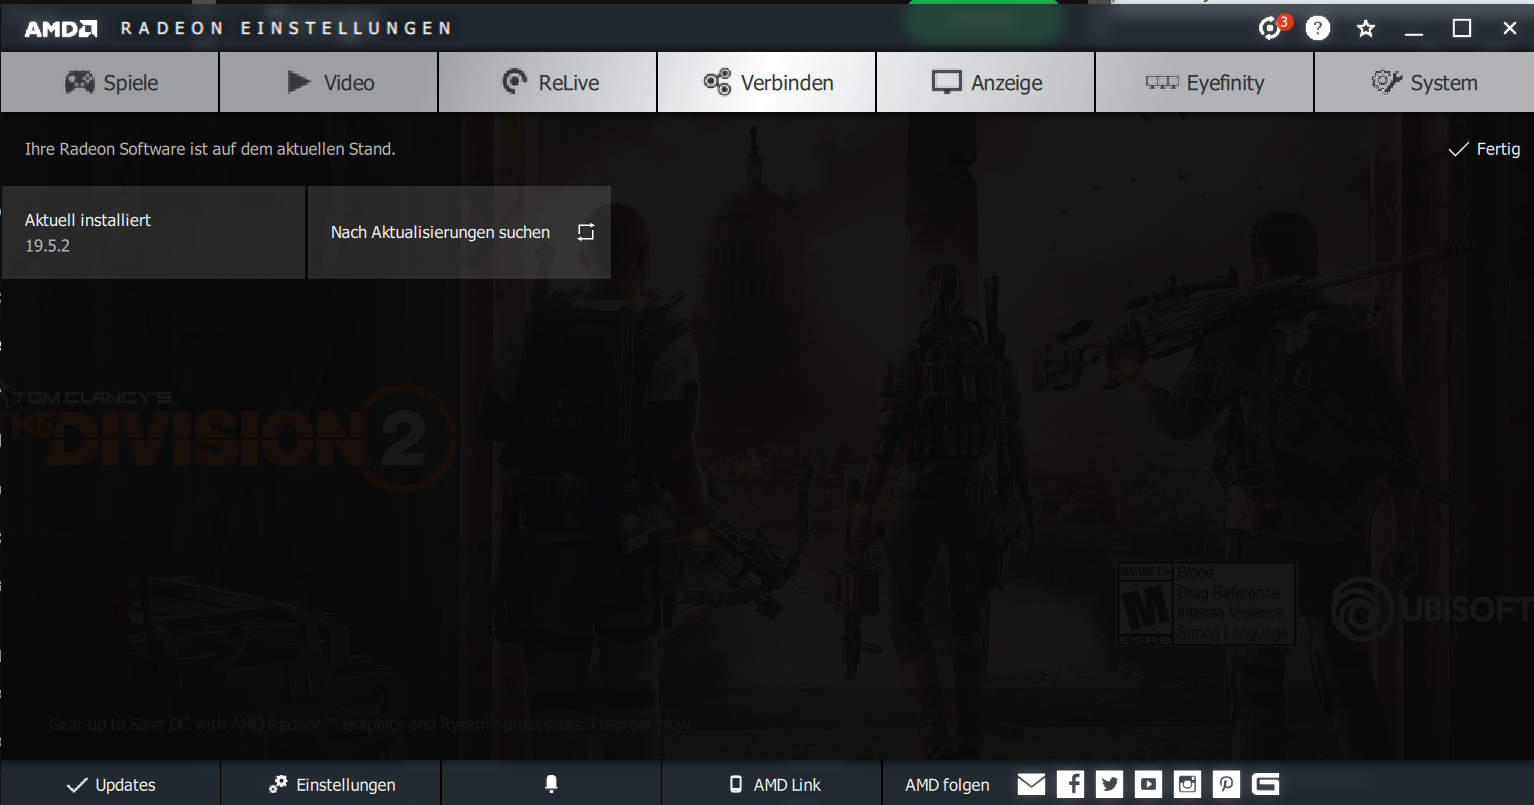The height and width of the screenshot is (805, 1534).
Task: Open Updates in the bottom bar
Action: pos(110,784)
